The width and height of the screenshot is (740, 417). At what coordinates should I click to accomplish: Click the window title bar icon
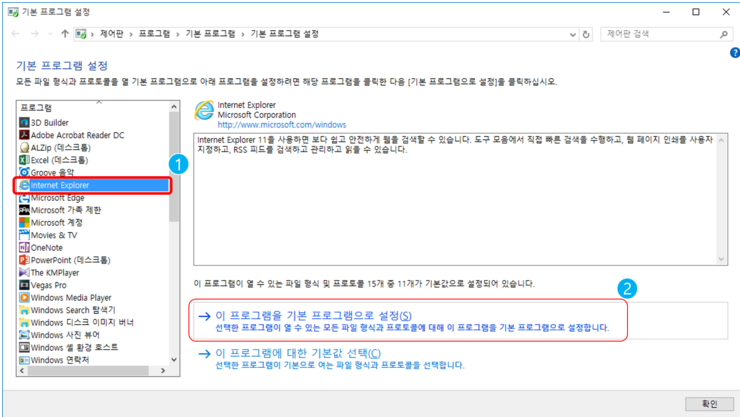coord(13,12)
